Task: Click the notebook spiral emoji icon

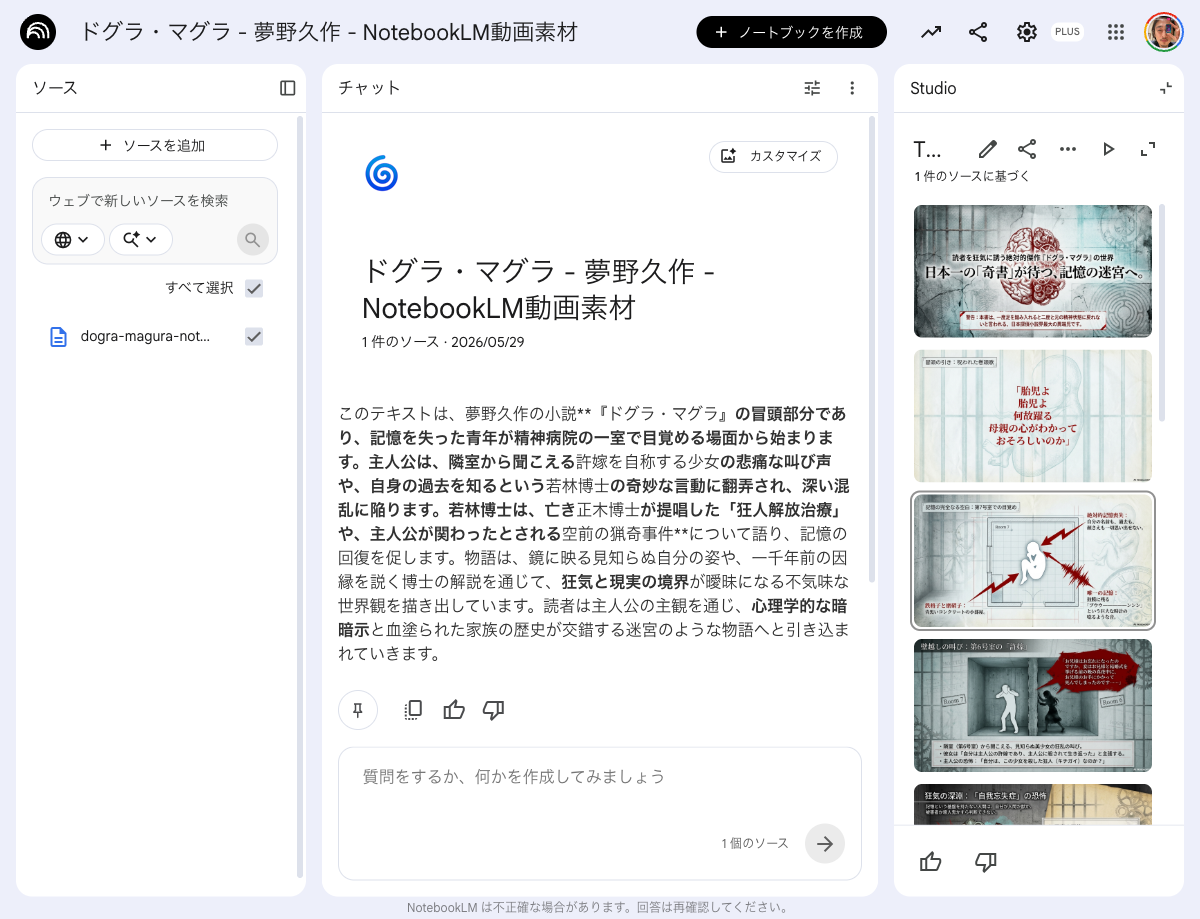Action: click(x=381, y=173)
